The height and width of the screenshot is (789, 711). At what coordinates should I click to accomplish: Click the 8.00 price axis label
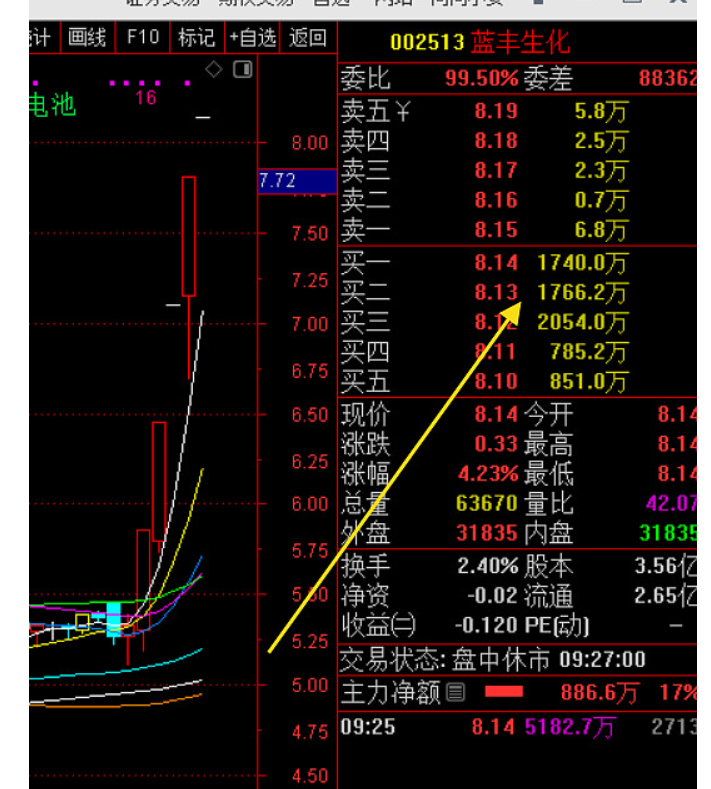[x=310, y=143]
